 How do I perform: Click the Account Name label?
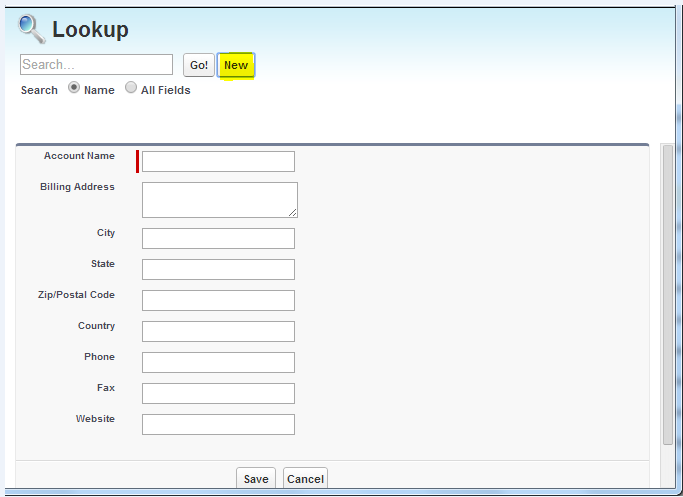point(79,156)
